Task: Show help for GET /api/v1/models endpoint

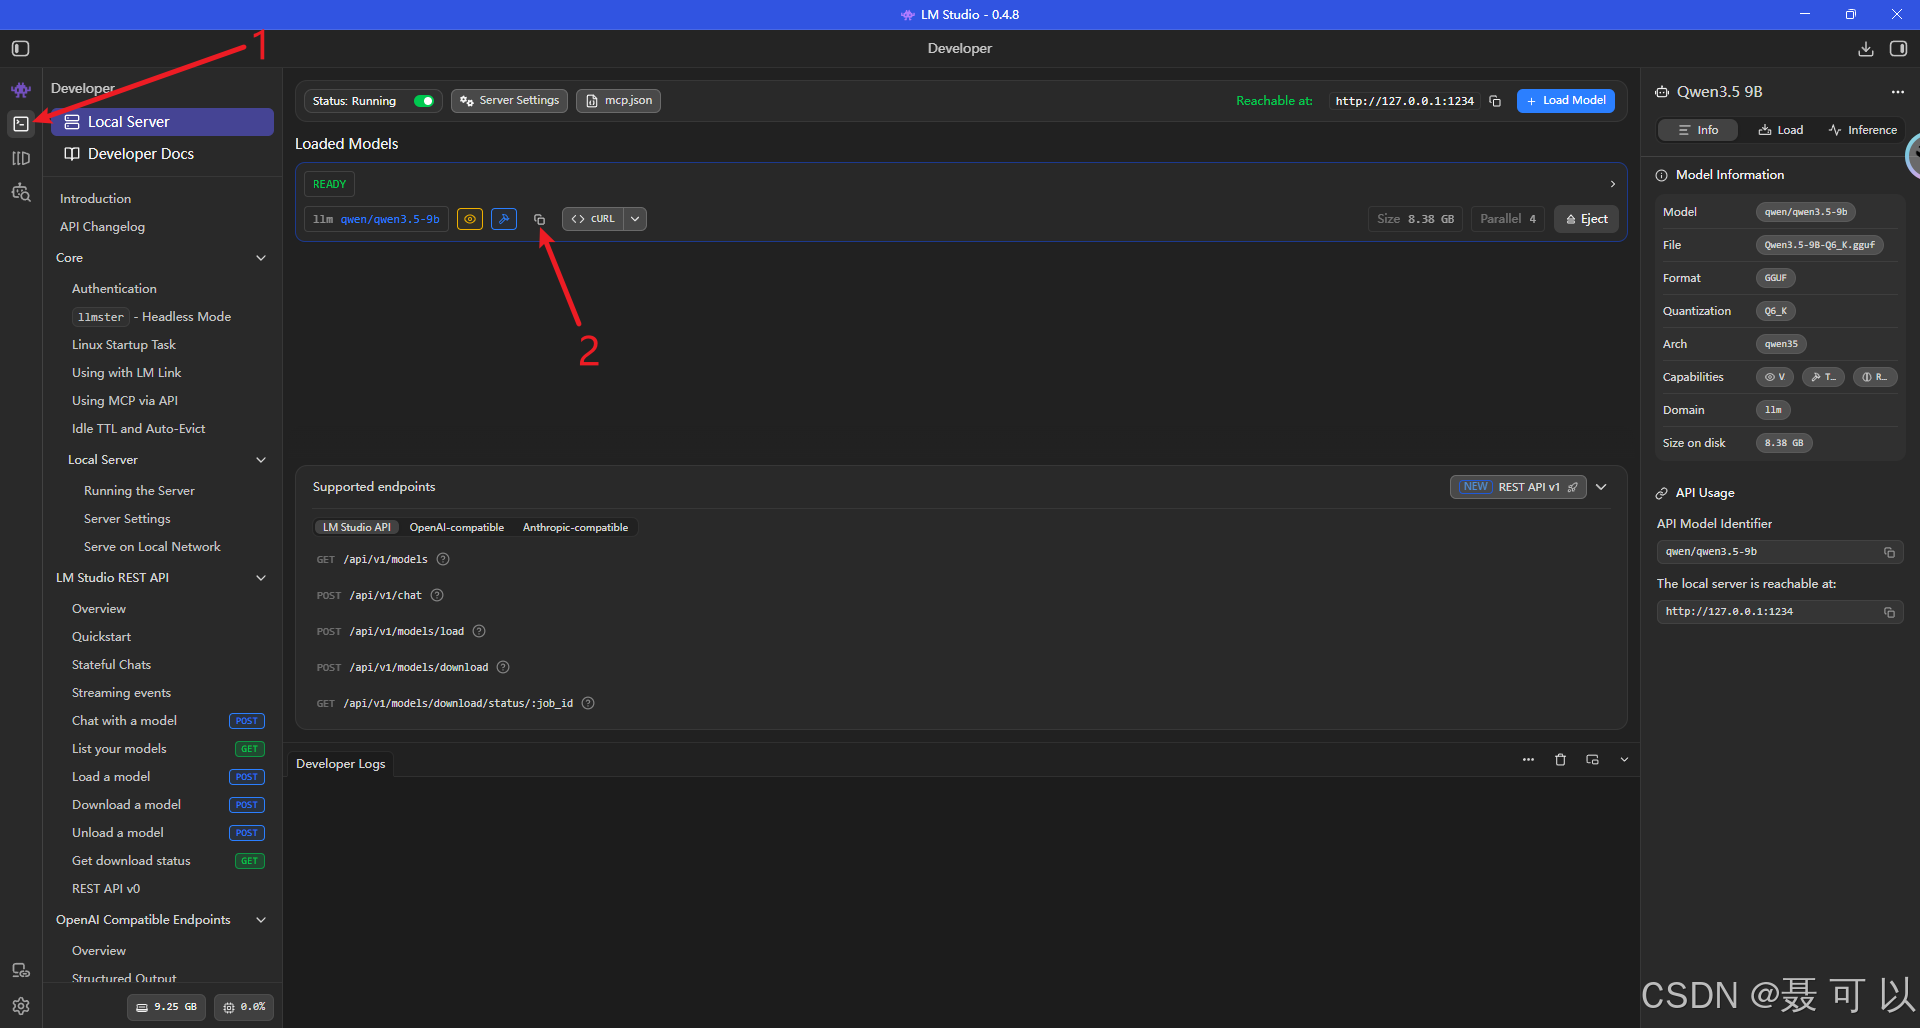Action: point(443,559)
